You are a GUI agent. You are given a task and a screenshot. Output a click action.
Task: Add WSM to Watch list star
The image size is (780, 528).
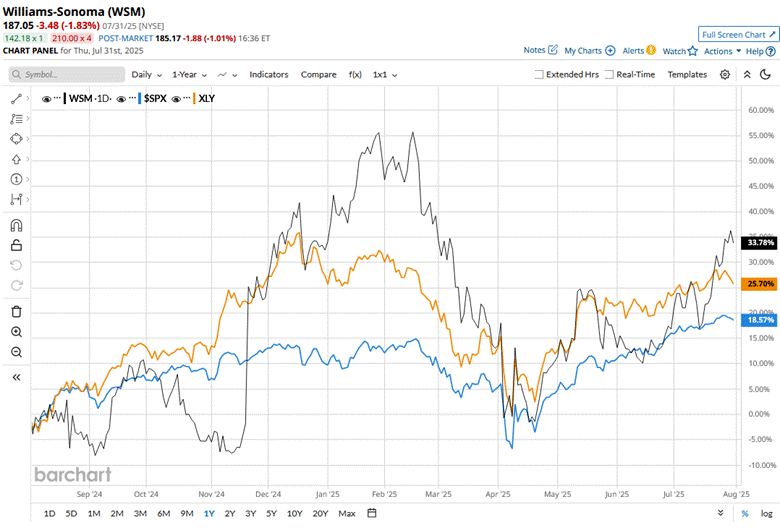pyautogui.click(x=692, y=51)
